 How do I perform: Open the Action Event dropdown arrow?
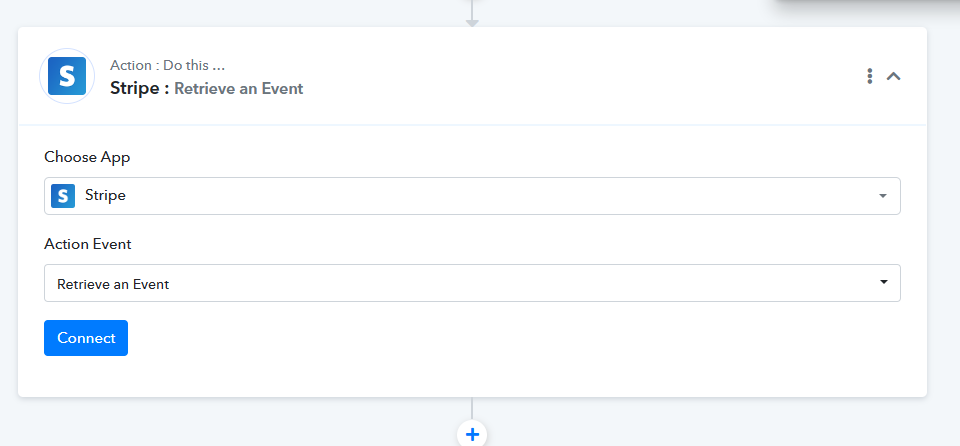tap(883, 282)
